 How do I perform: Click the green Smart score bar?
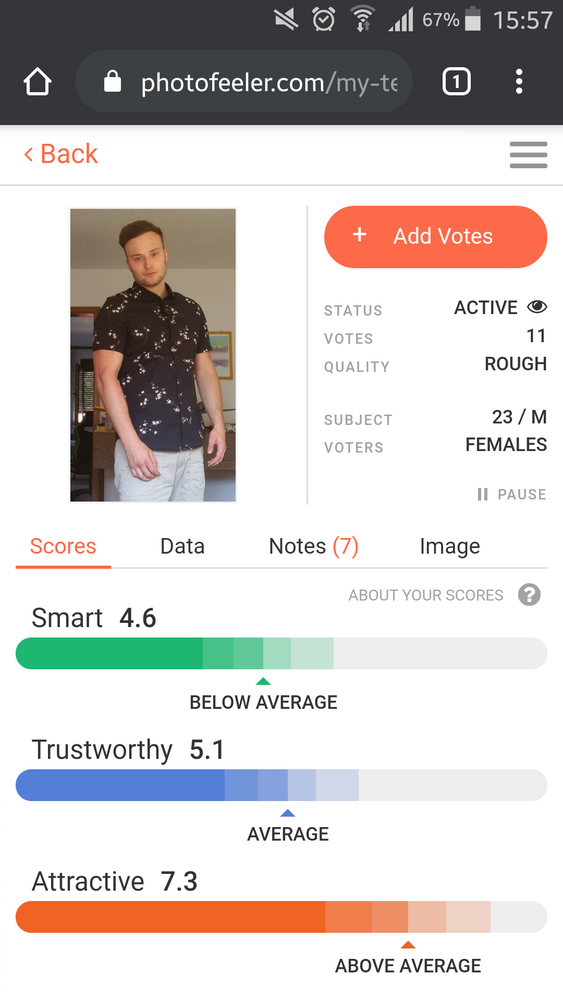point(281,653)
